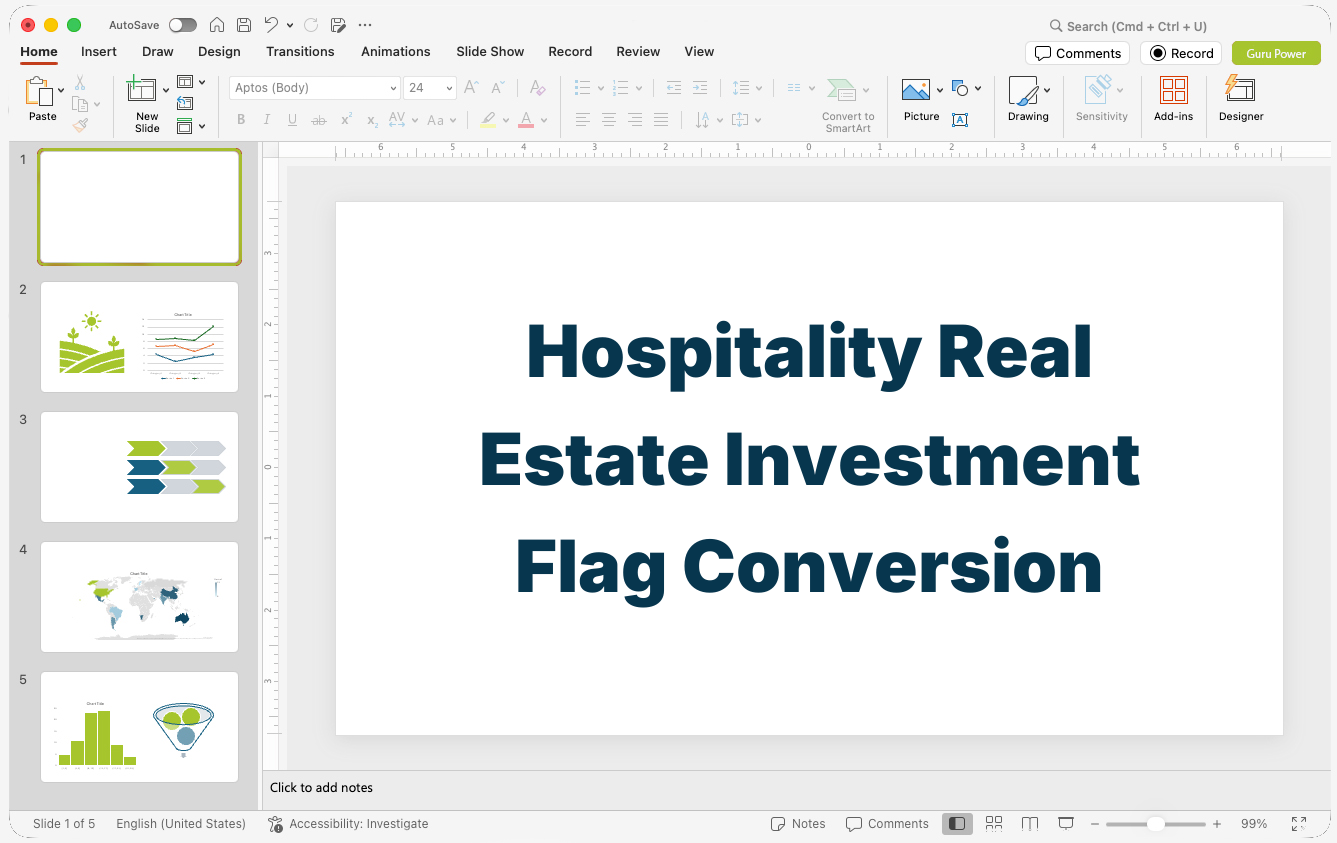Image resolution: width=1337 pixels, height=843 pixels.
Task: Open the font size 24 dropdown
Action: [x=449, y=88]
